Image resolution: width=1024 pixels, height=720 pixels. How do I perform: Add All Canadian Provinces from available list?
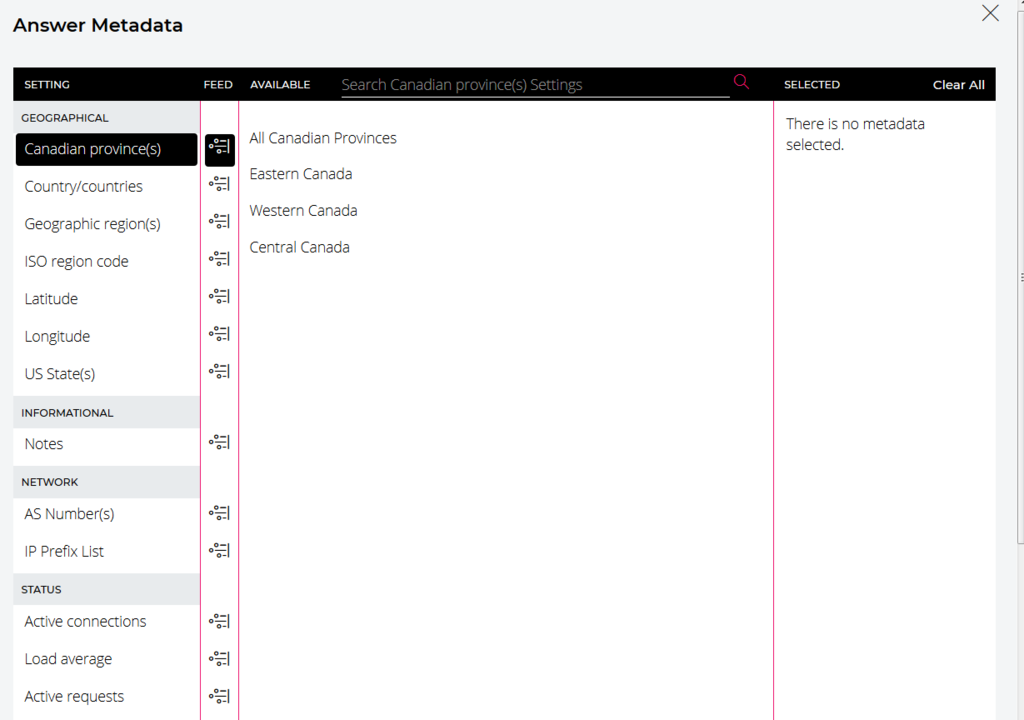323,139
